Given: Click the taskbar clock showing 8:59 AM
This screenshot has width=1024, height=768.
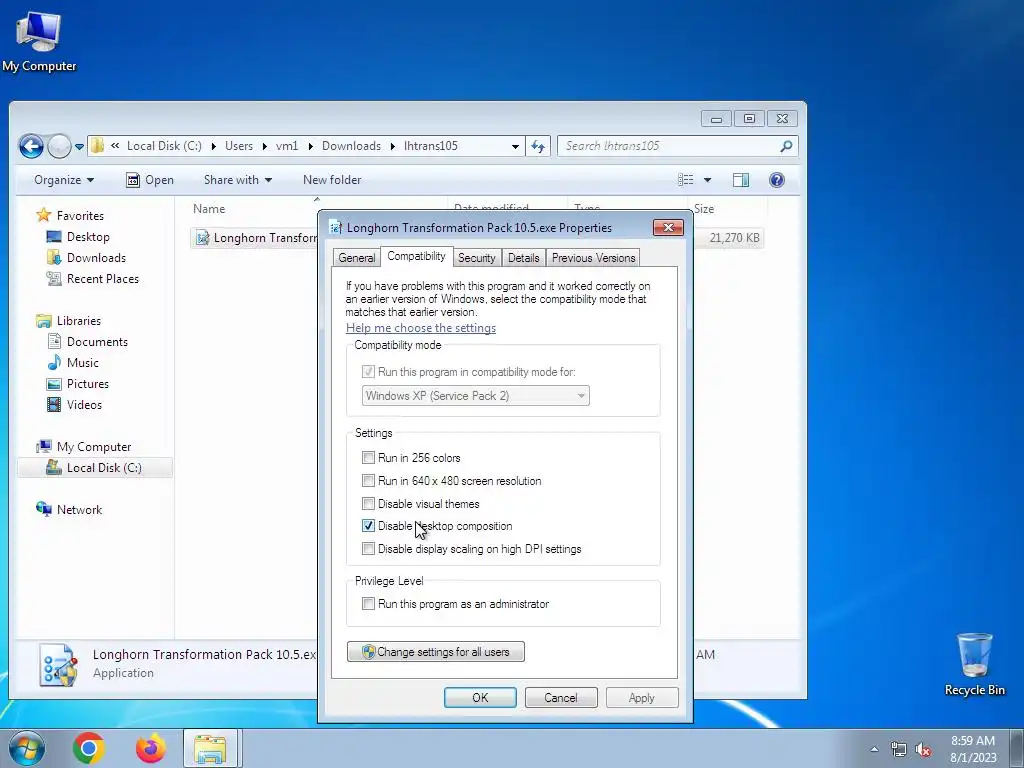Looking at the screenshot, I should 973,749.
